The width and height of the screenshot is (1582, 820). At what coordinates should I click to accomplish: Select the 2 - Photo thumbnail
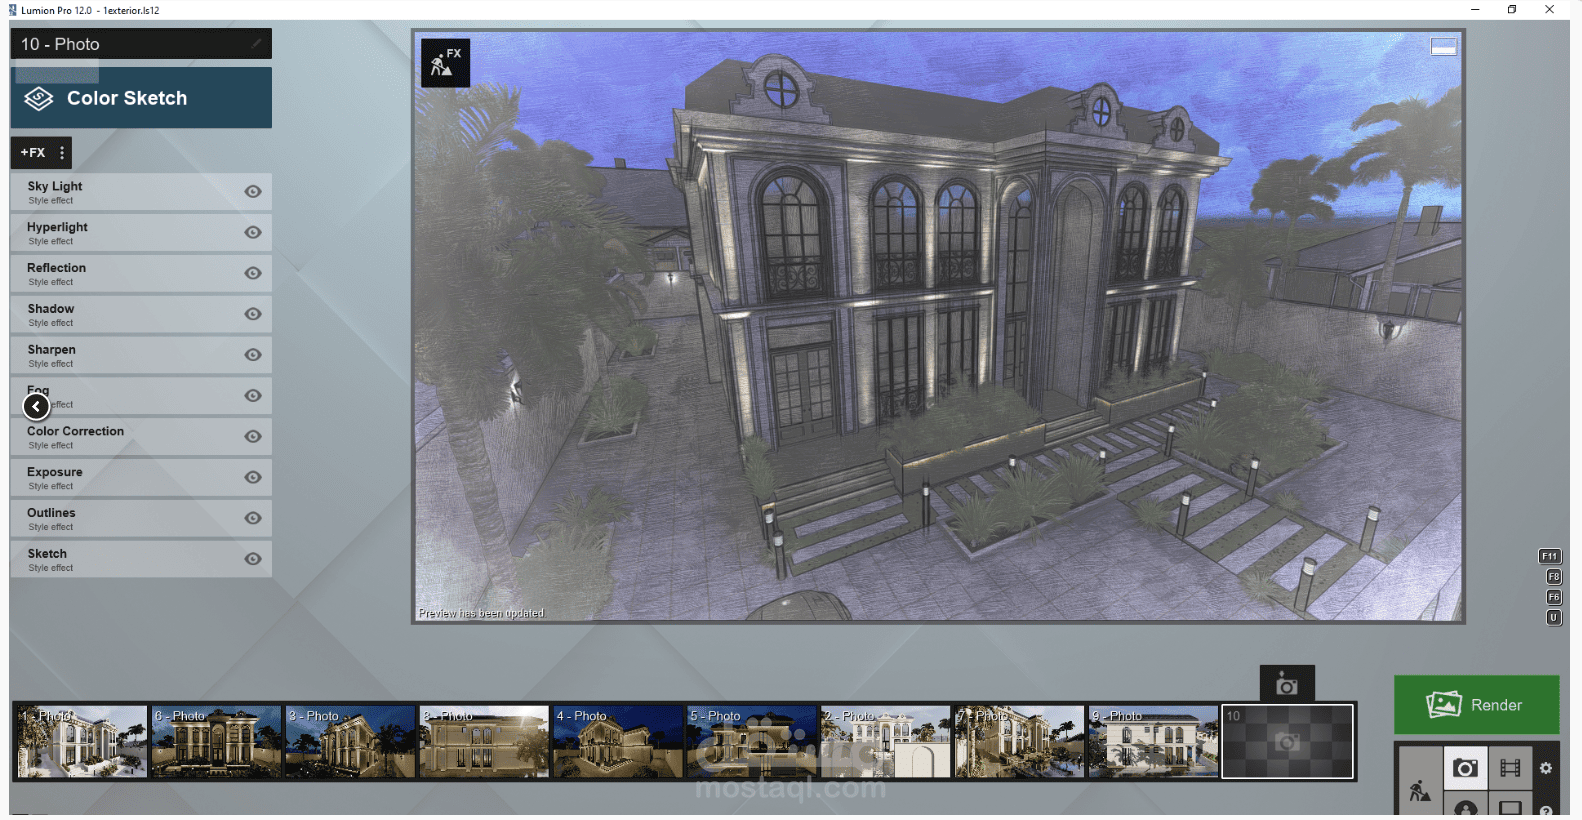tap(885, 742)
